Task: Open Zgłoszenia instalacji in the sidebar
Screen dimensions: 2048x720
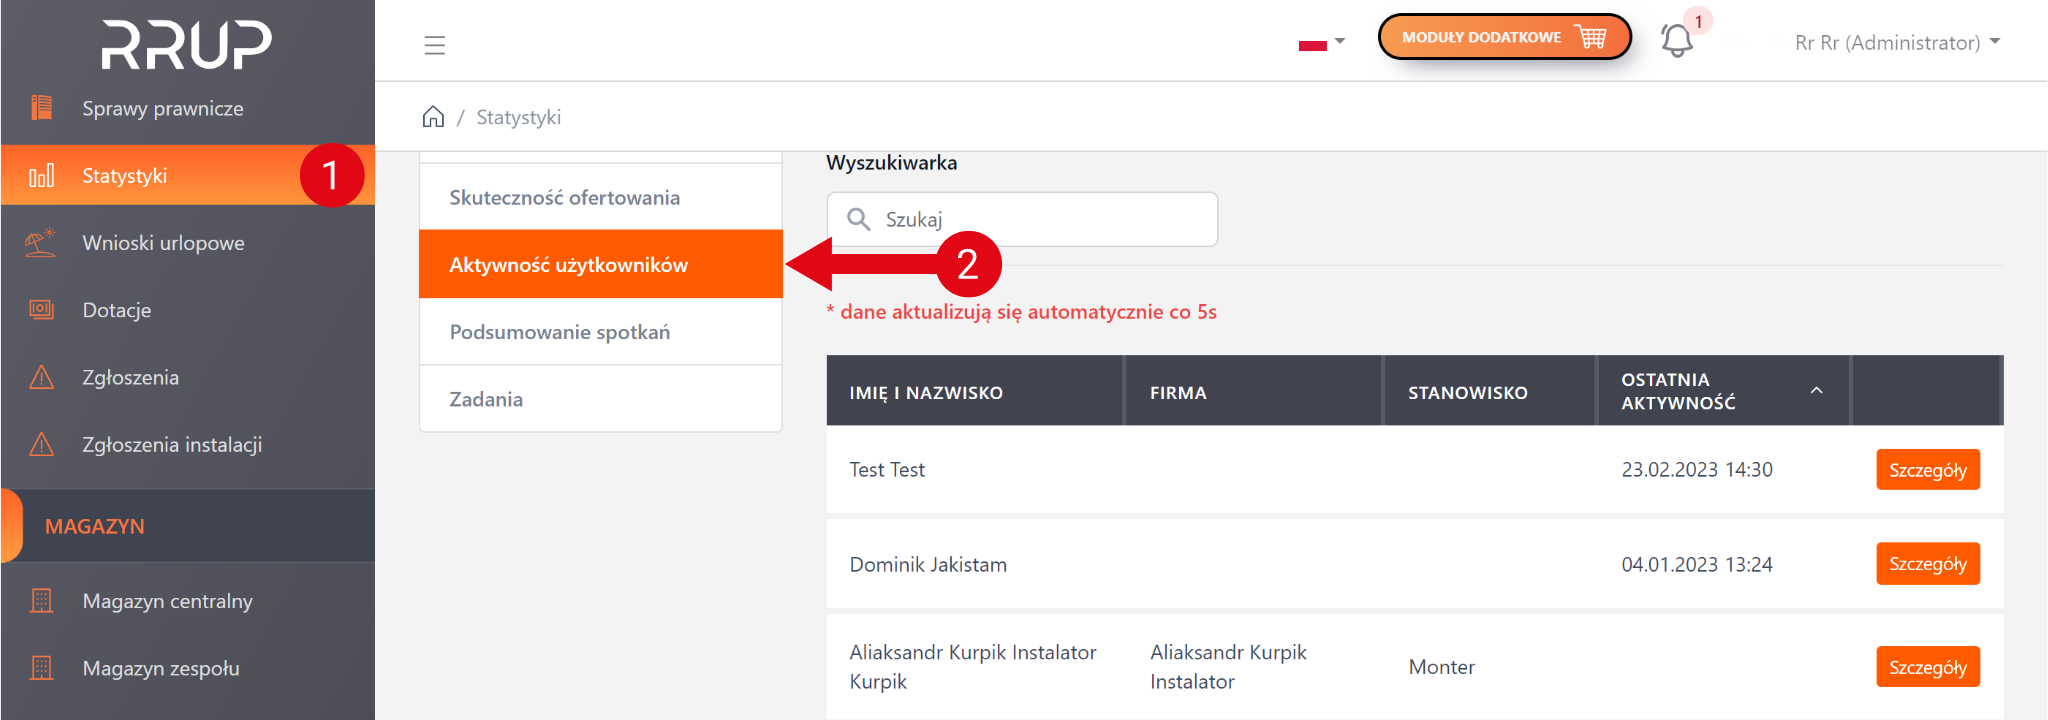Action: [172, 444]
